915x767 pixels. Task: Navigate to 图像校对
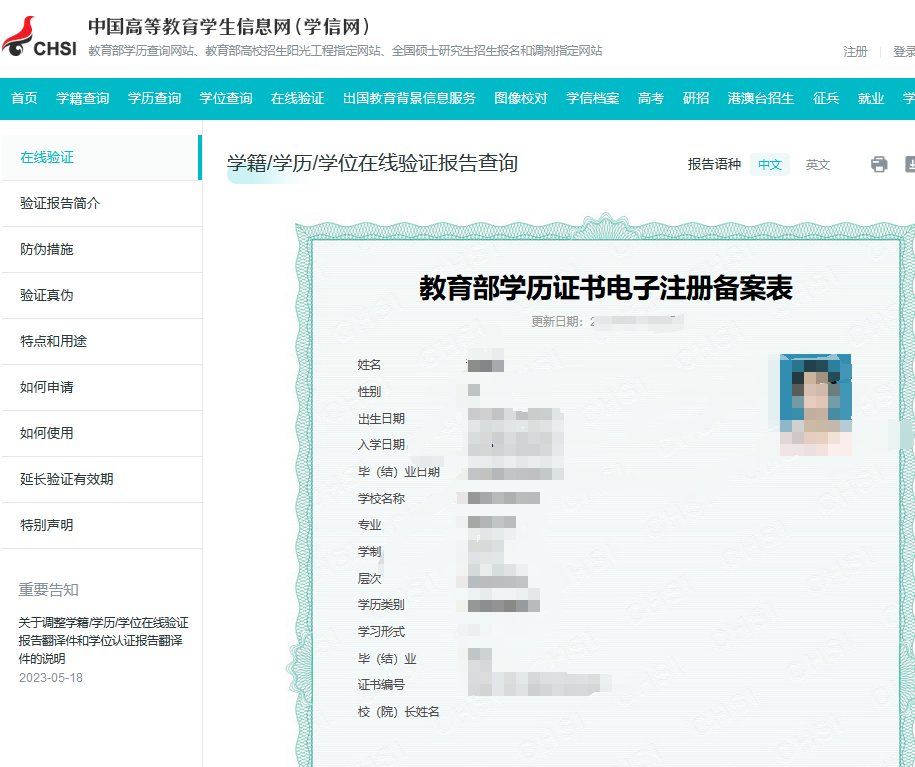pos(521,98)
